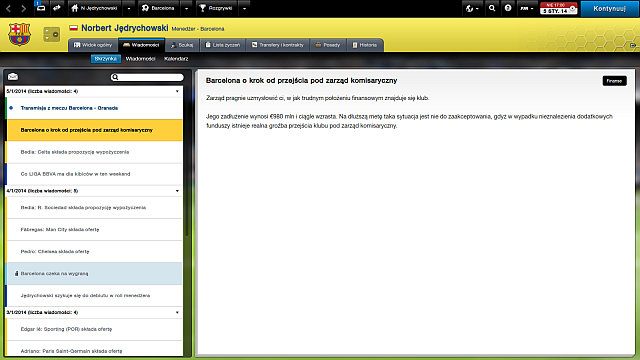Click the manager profile picker icon
Viewport: 640px width, 360px height.
(x=51, y=35)
